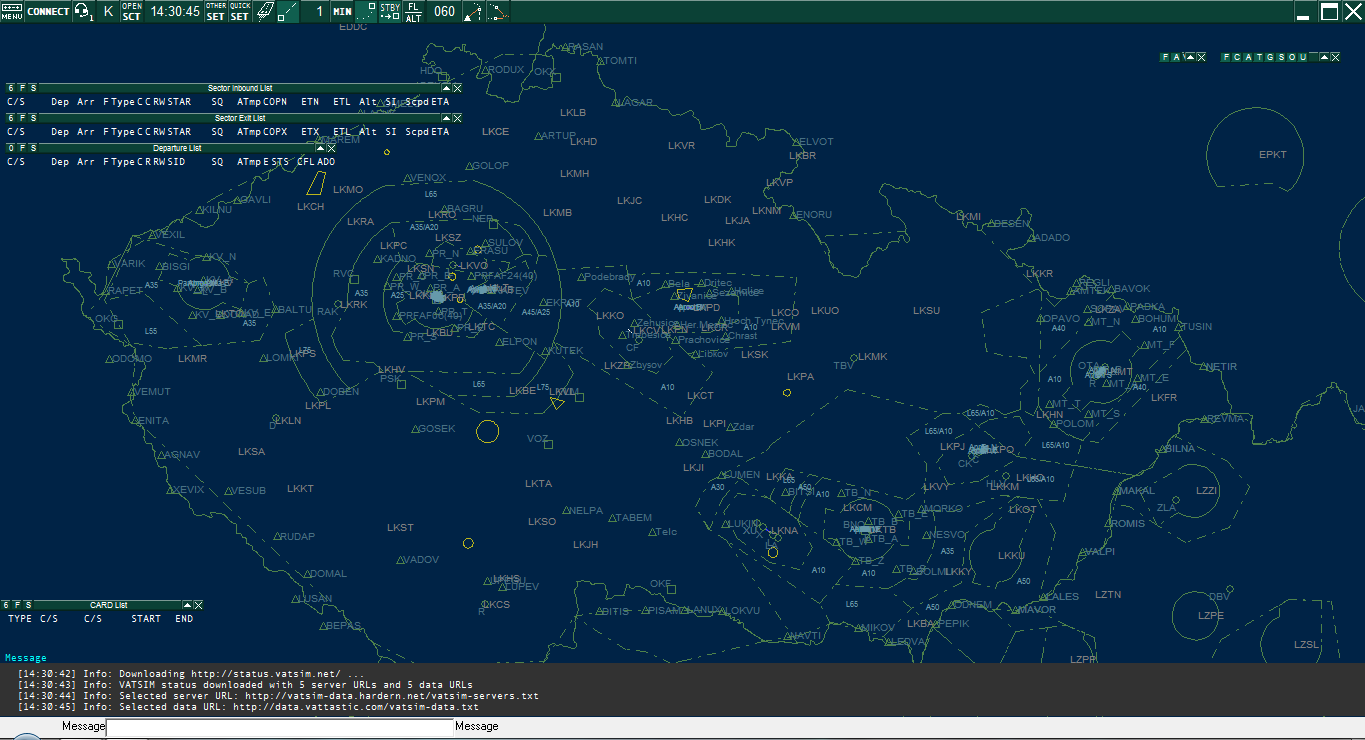This screenshot has width=1365, height=740.
Task: Toggle the route draw icon
Action: click(473, 11)
